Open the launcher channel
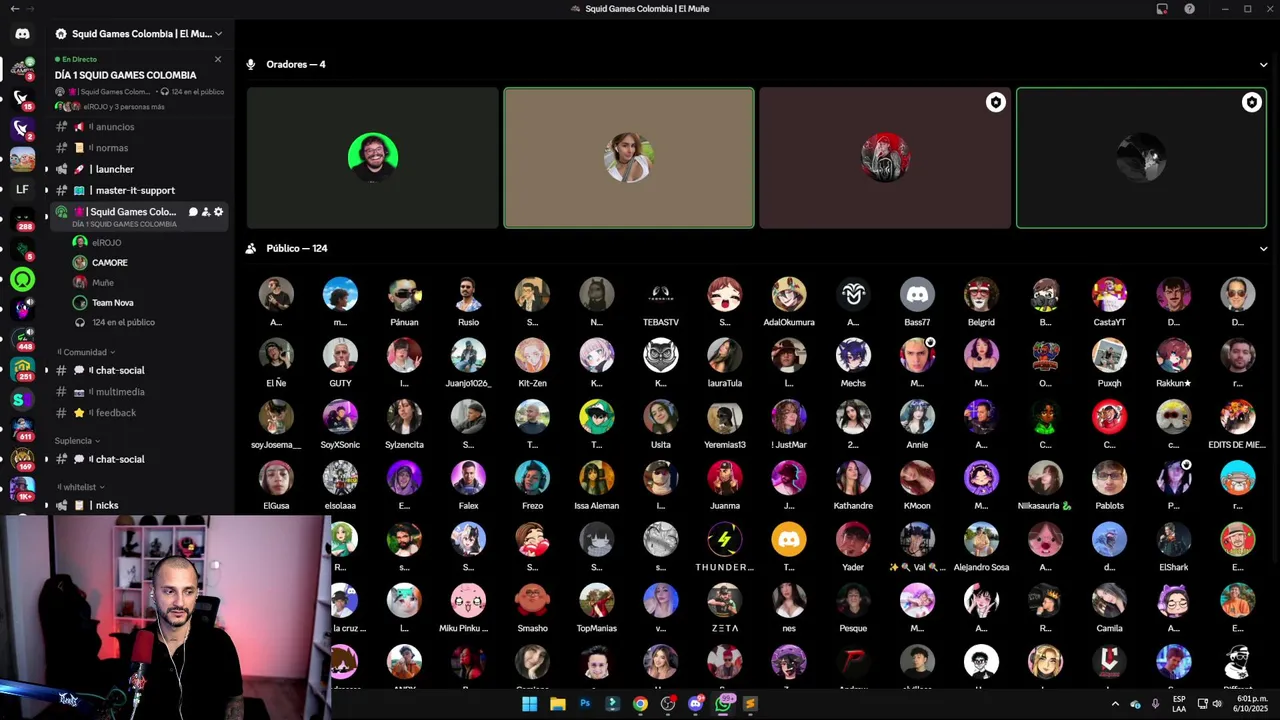1280x720 pixels. pos(140,169)
